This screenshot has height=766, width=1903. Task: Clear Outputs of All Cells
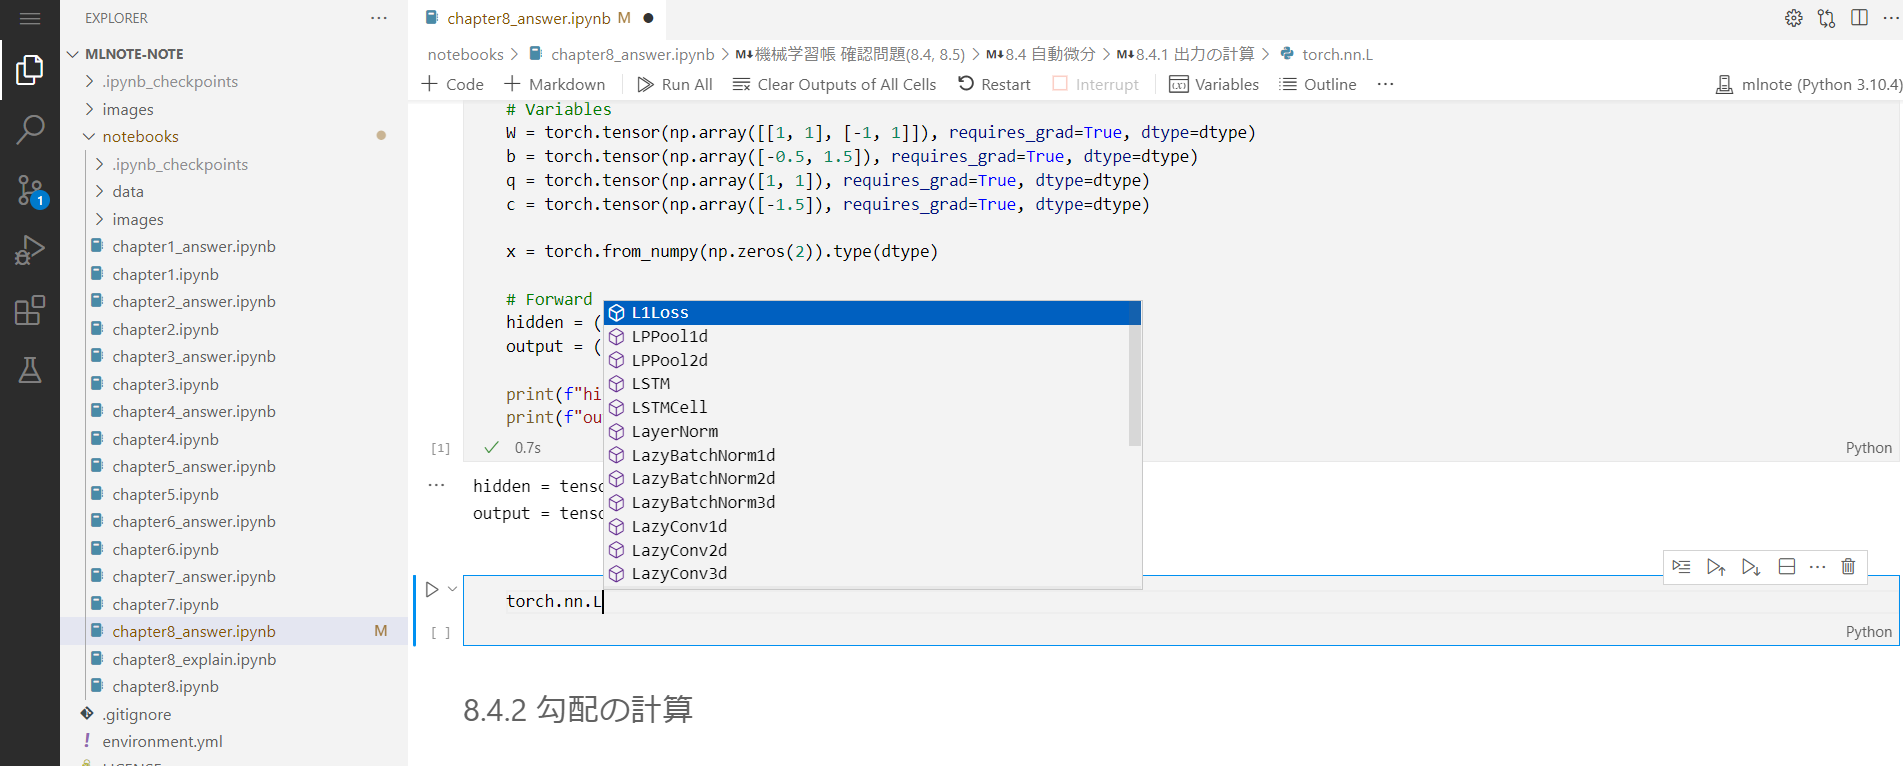click(834, 84)
